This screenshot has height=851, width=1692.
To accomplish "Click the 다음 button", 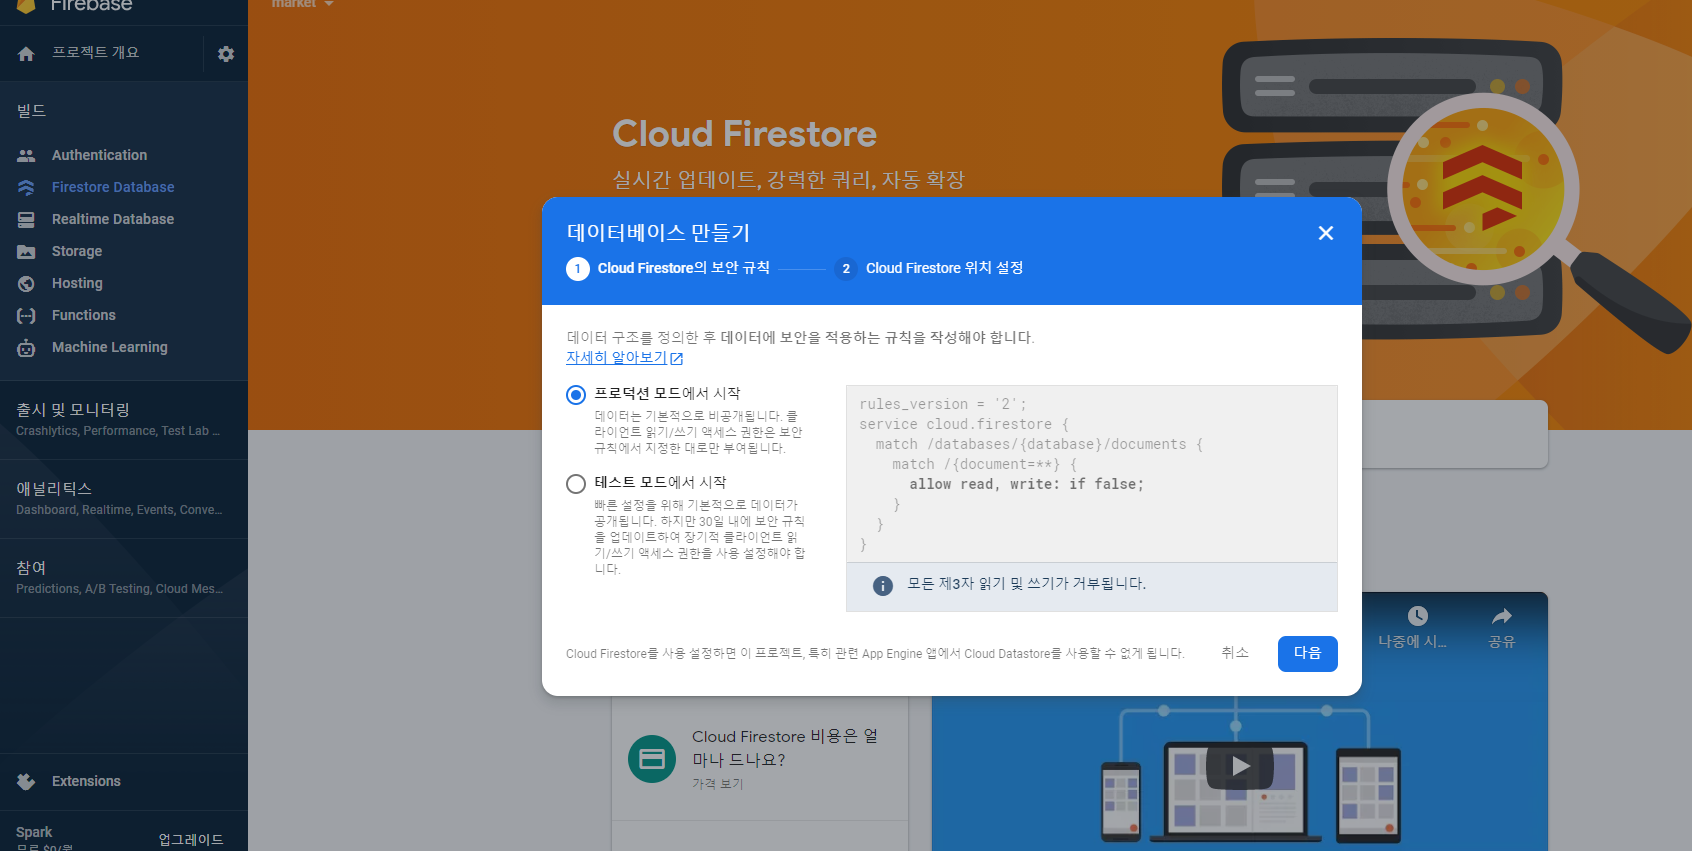I will click(x=1308, y=654).
